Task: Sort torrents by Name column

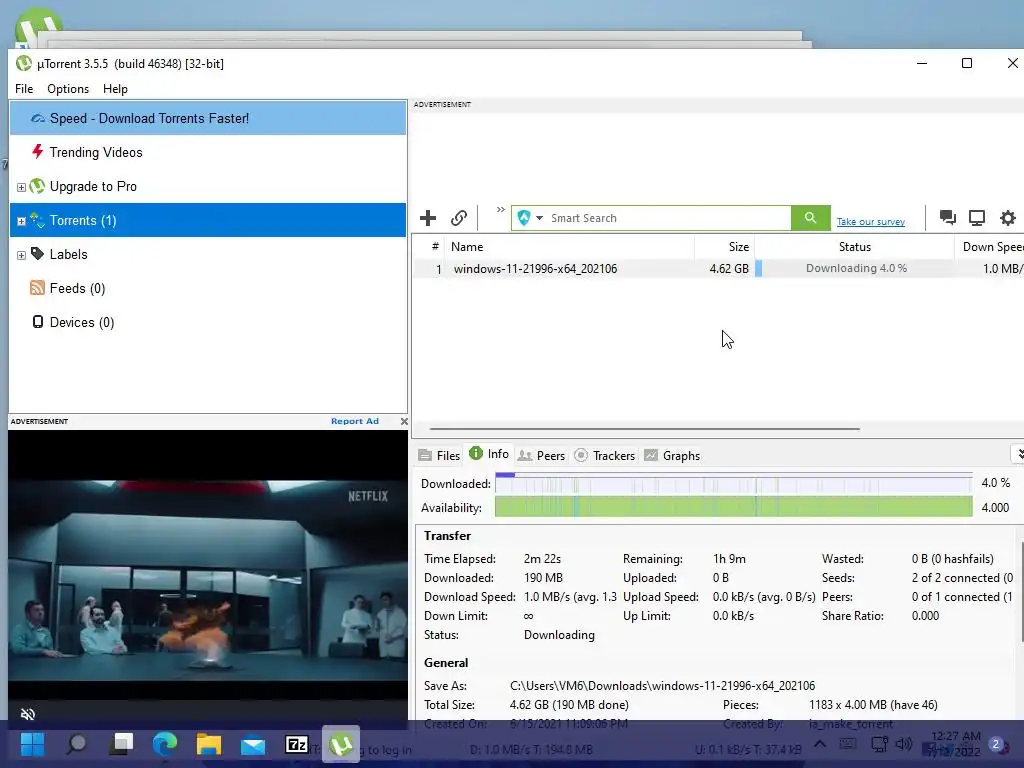Action: click(569, 247)
